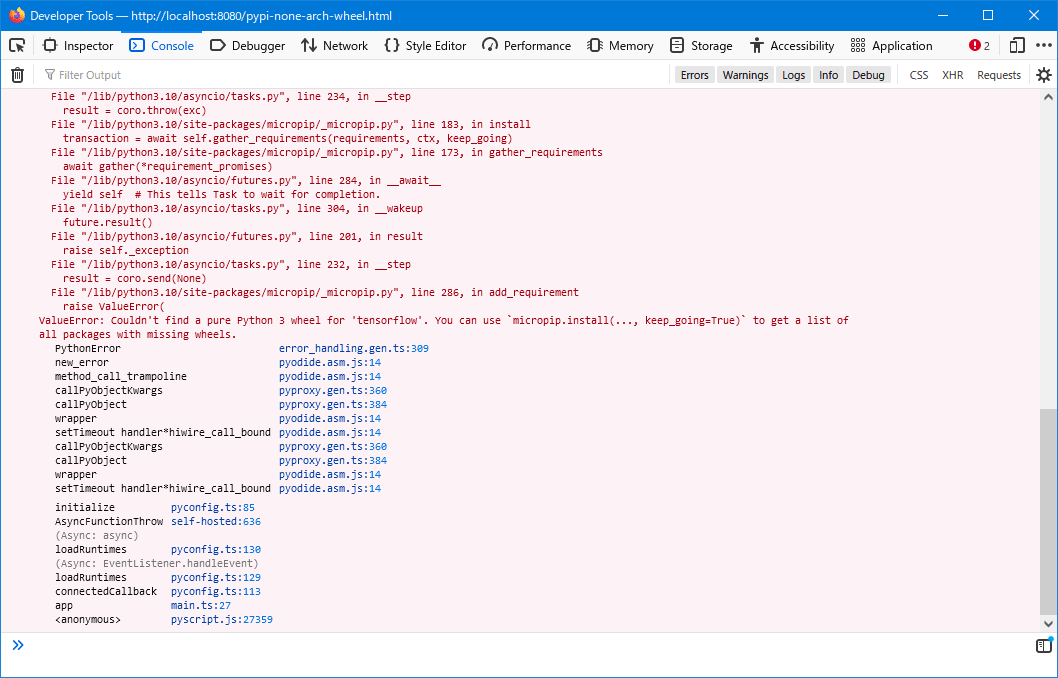Activate the element picker icon

(x=17, y=45)
